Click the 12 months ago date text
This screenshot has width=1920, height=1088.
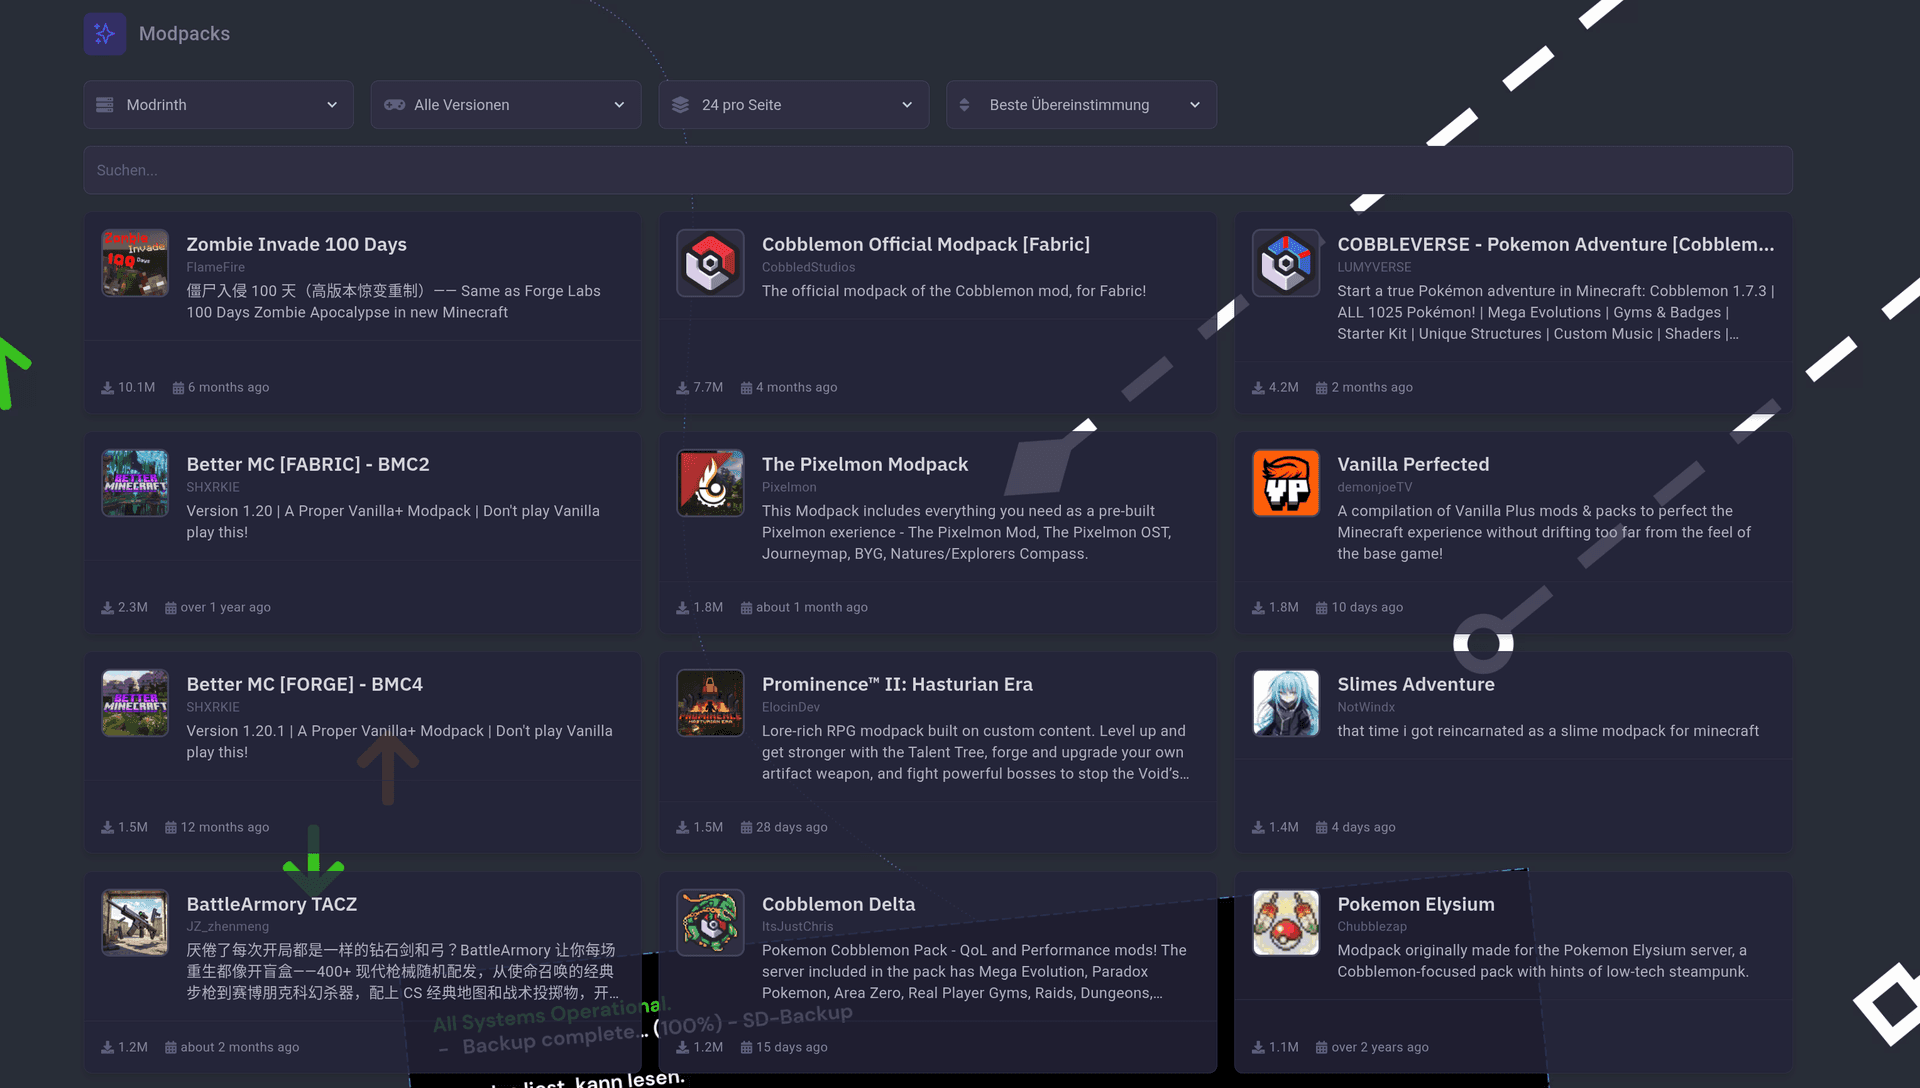coord(224,827)
